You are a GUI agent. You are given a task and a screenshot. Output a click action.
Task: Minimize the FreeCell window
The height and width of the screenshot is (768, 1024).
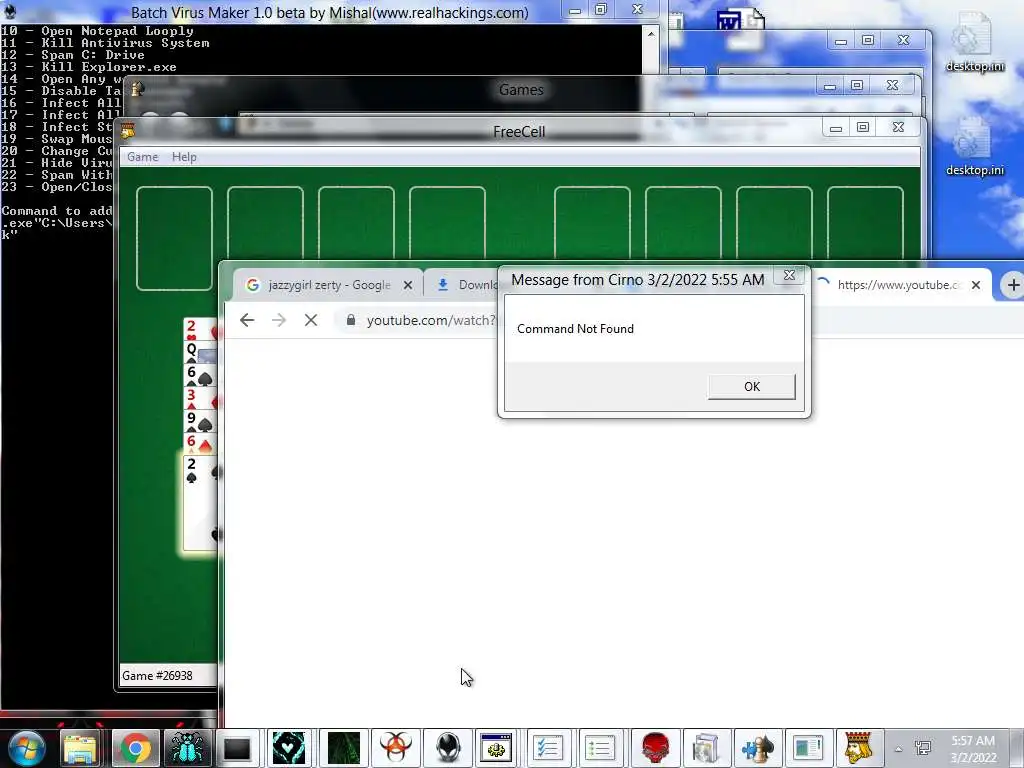coord(836,128)
